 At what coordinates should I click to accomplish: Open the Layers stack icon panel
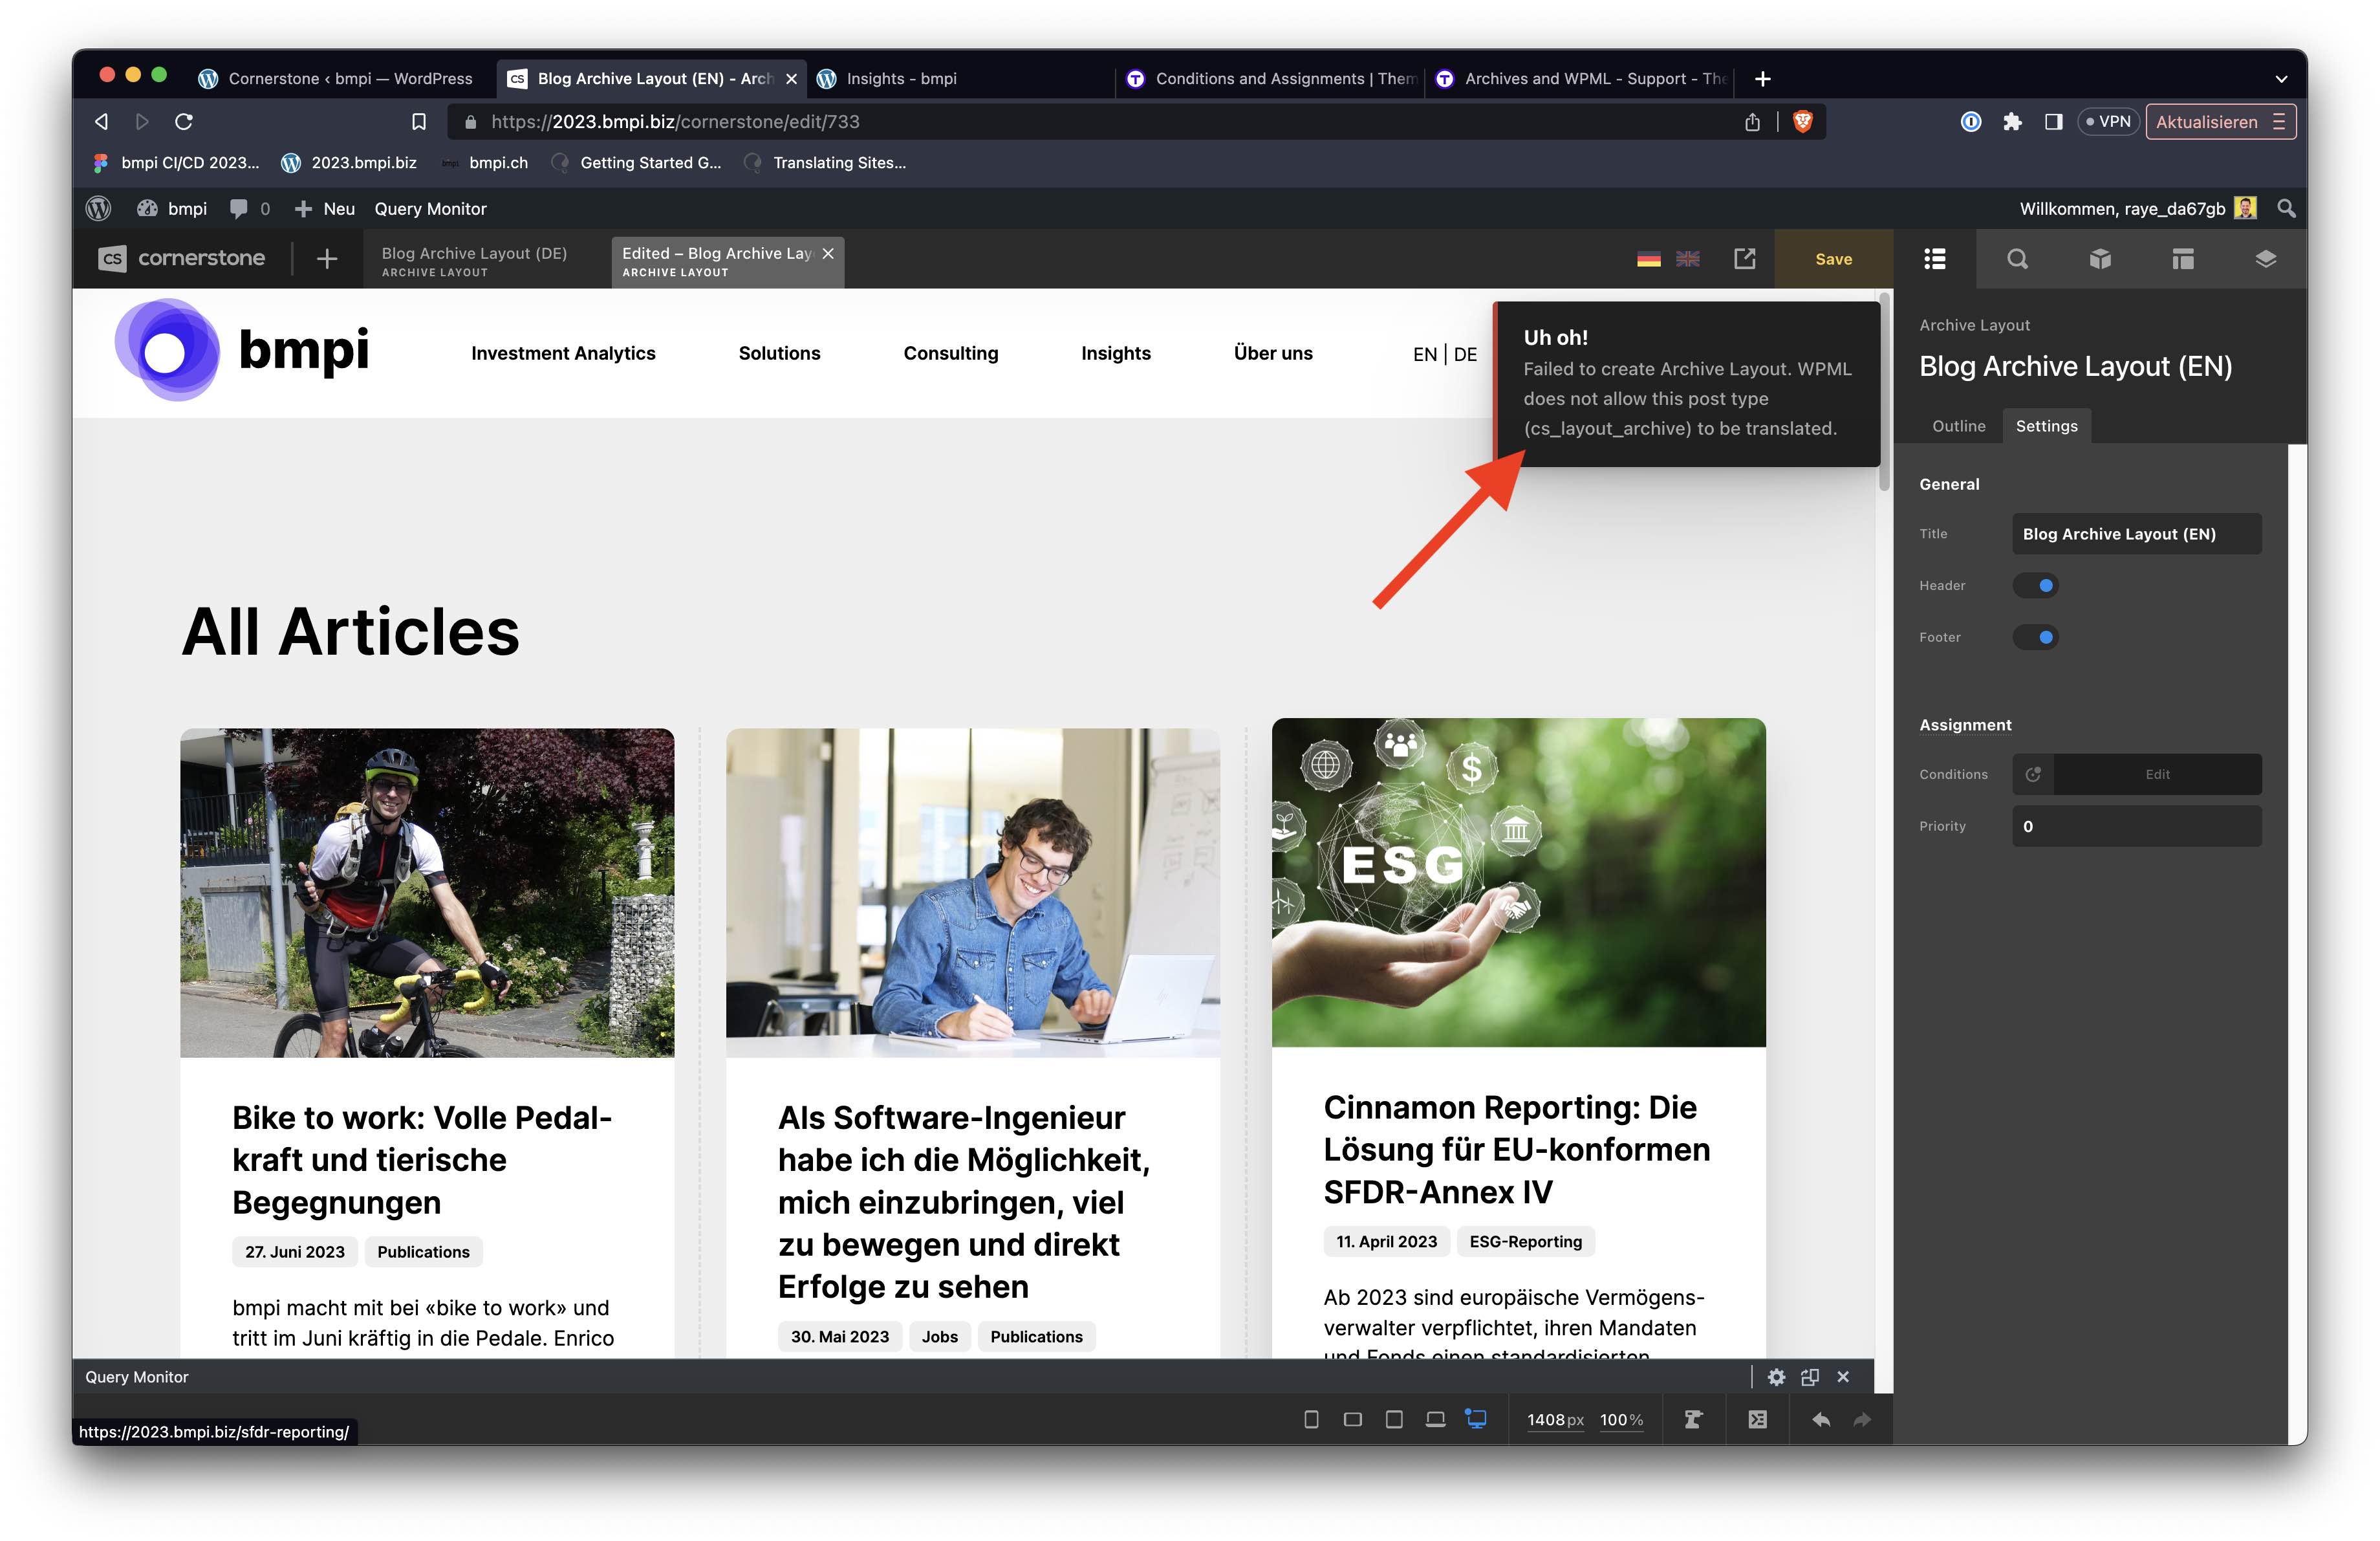[2265, 259]
